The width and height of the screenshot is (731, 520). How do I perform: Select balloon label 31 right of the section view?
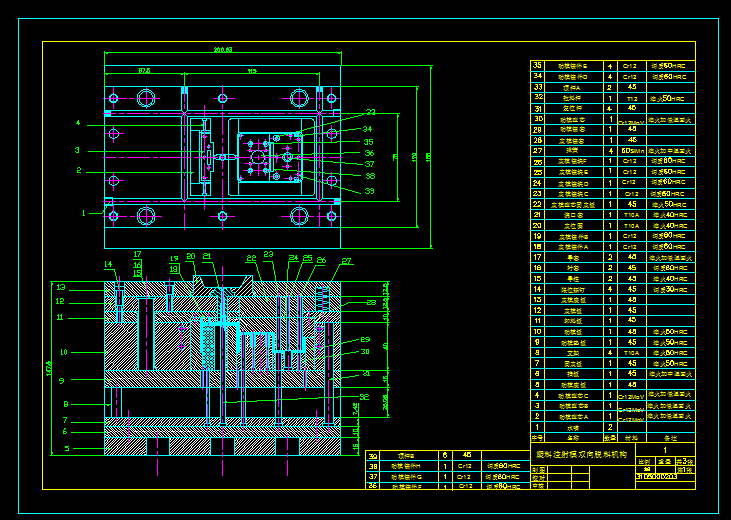pos(366,374)
